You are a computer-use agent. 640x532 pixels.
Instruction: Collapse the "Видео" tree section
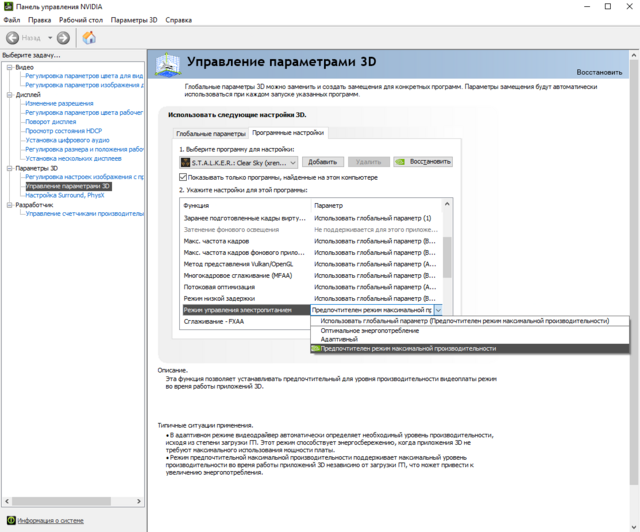pyautogui.click(x=8, y=67)
